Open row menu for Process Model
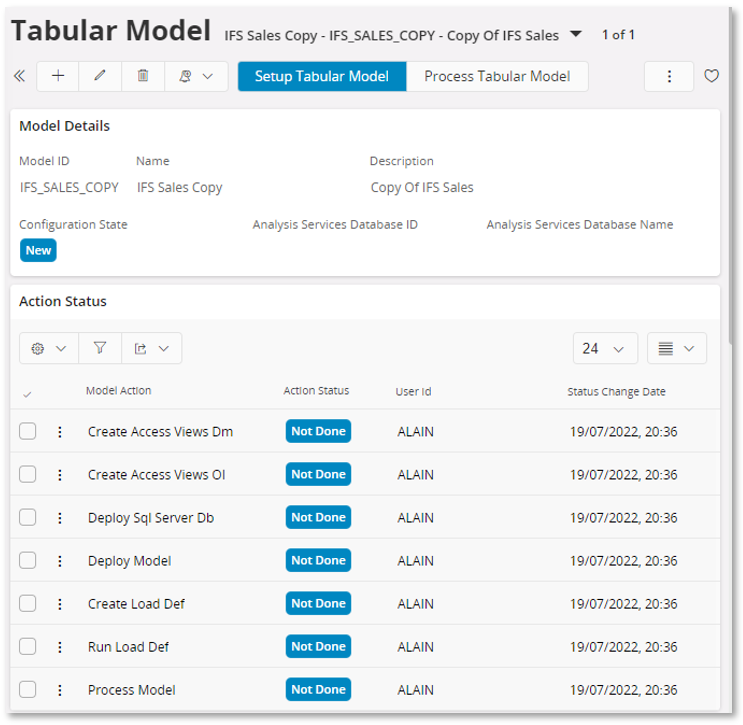Image resolution: width=743 pixels, height=725 pixels. click(60, 690)
